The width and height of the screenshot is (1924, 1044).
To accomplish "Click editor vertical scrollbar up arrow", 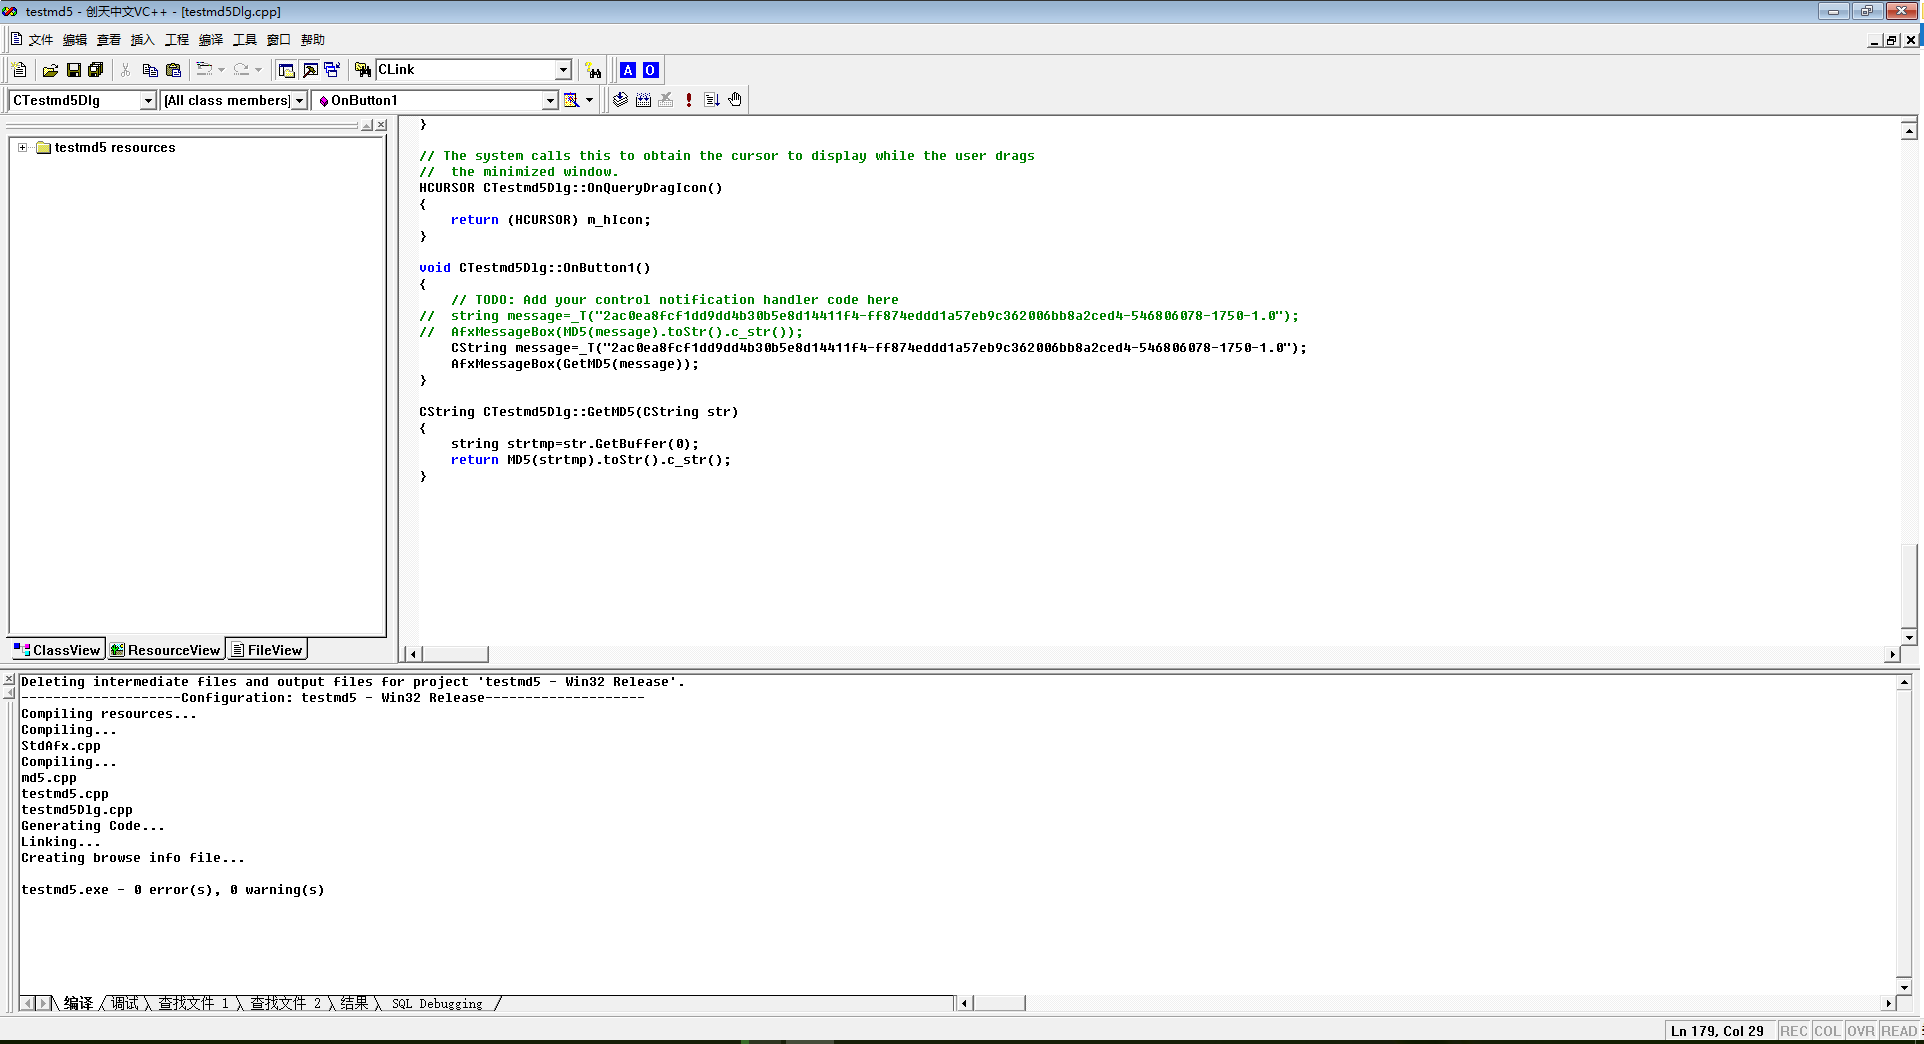I will 1909,131.
